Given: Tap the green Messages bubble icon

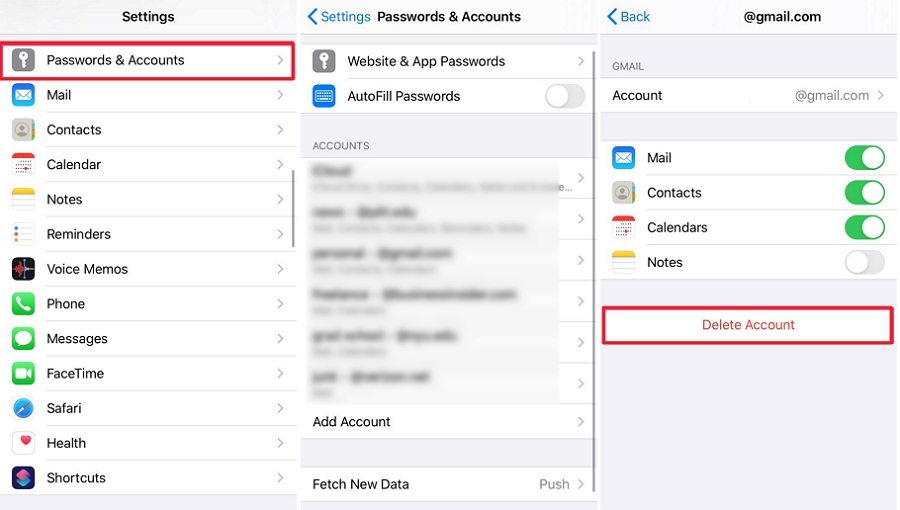Looking at the screenshot, I should tap(24, 338).
